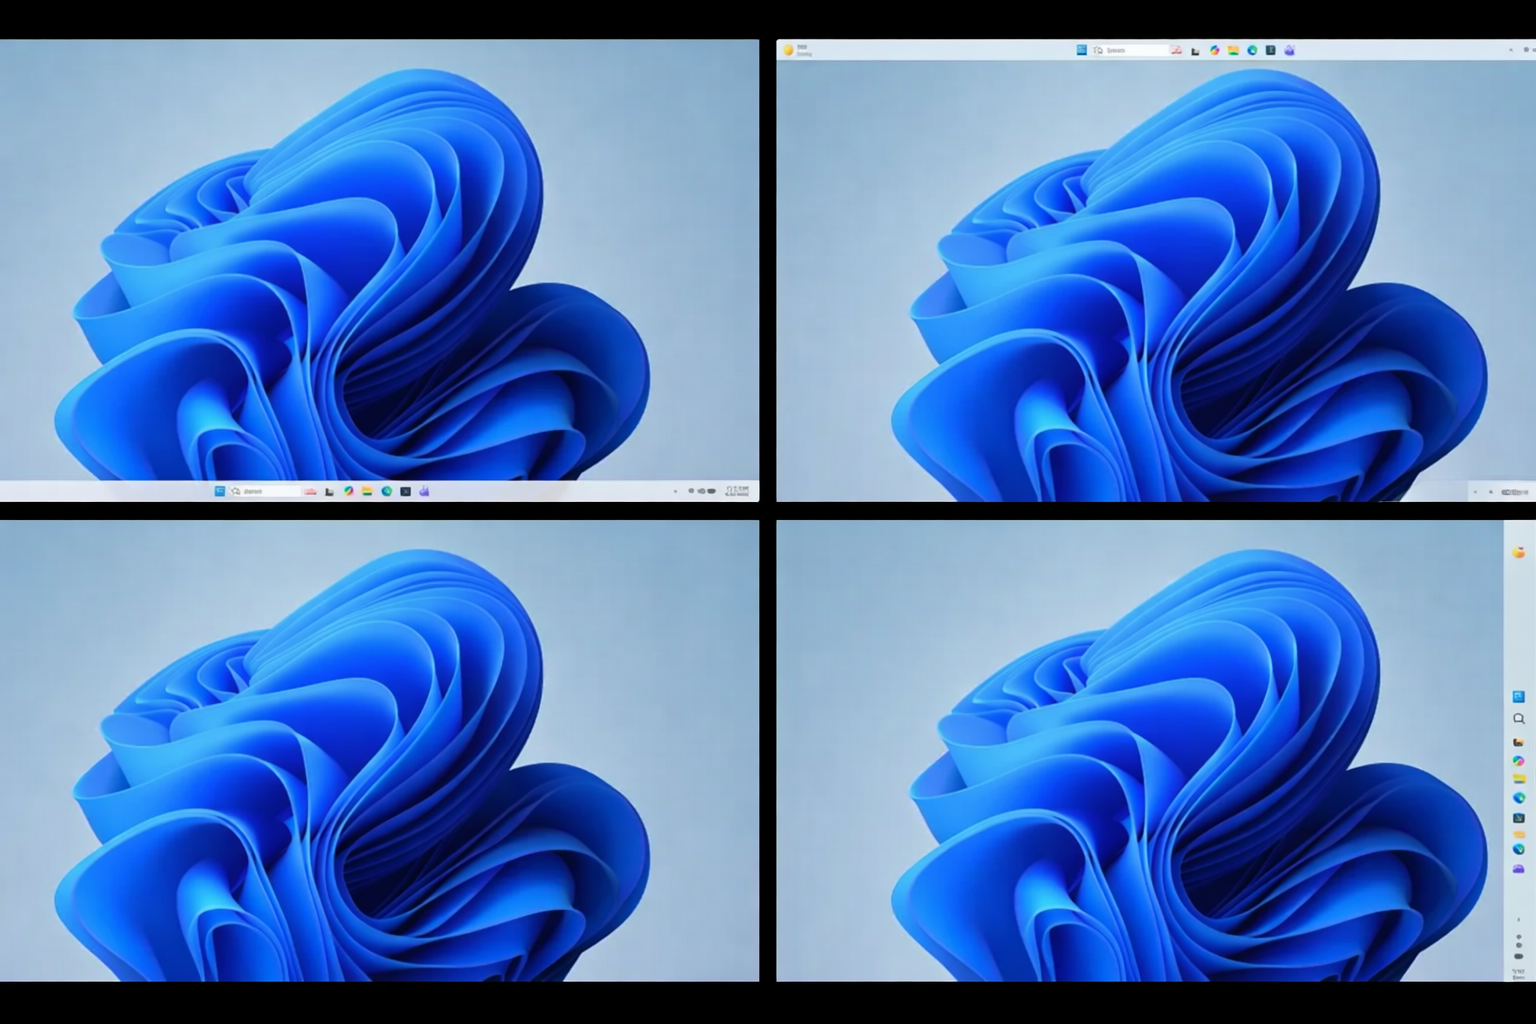Open File Explorer on the vertical taskbar
1536x1024 pixels.
pyautogui.click(x=1519, y=779)
